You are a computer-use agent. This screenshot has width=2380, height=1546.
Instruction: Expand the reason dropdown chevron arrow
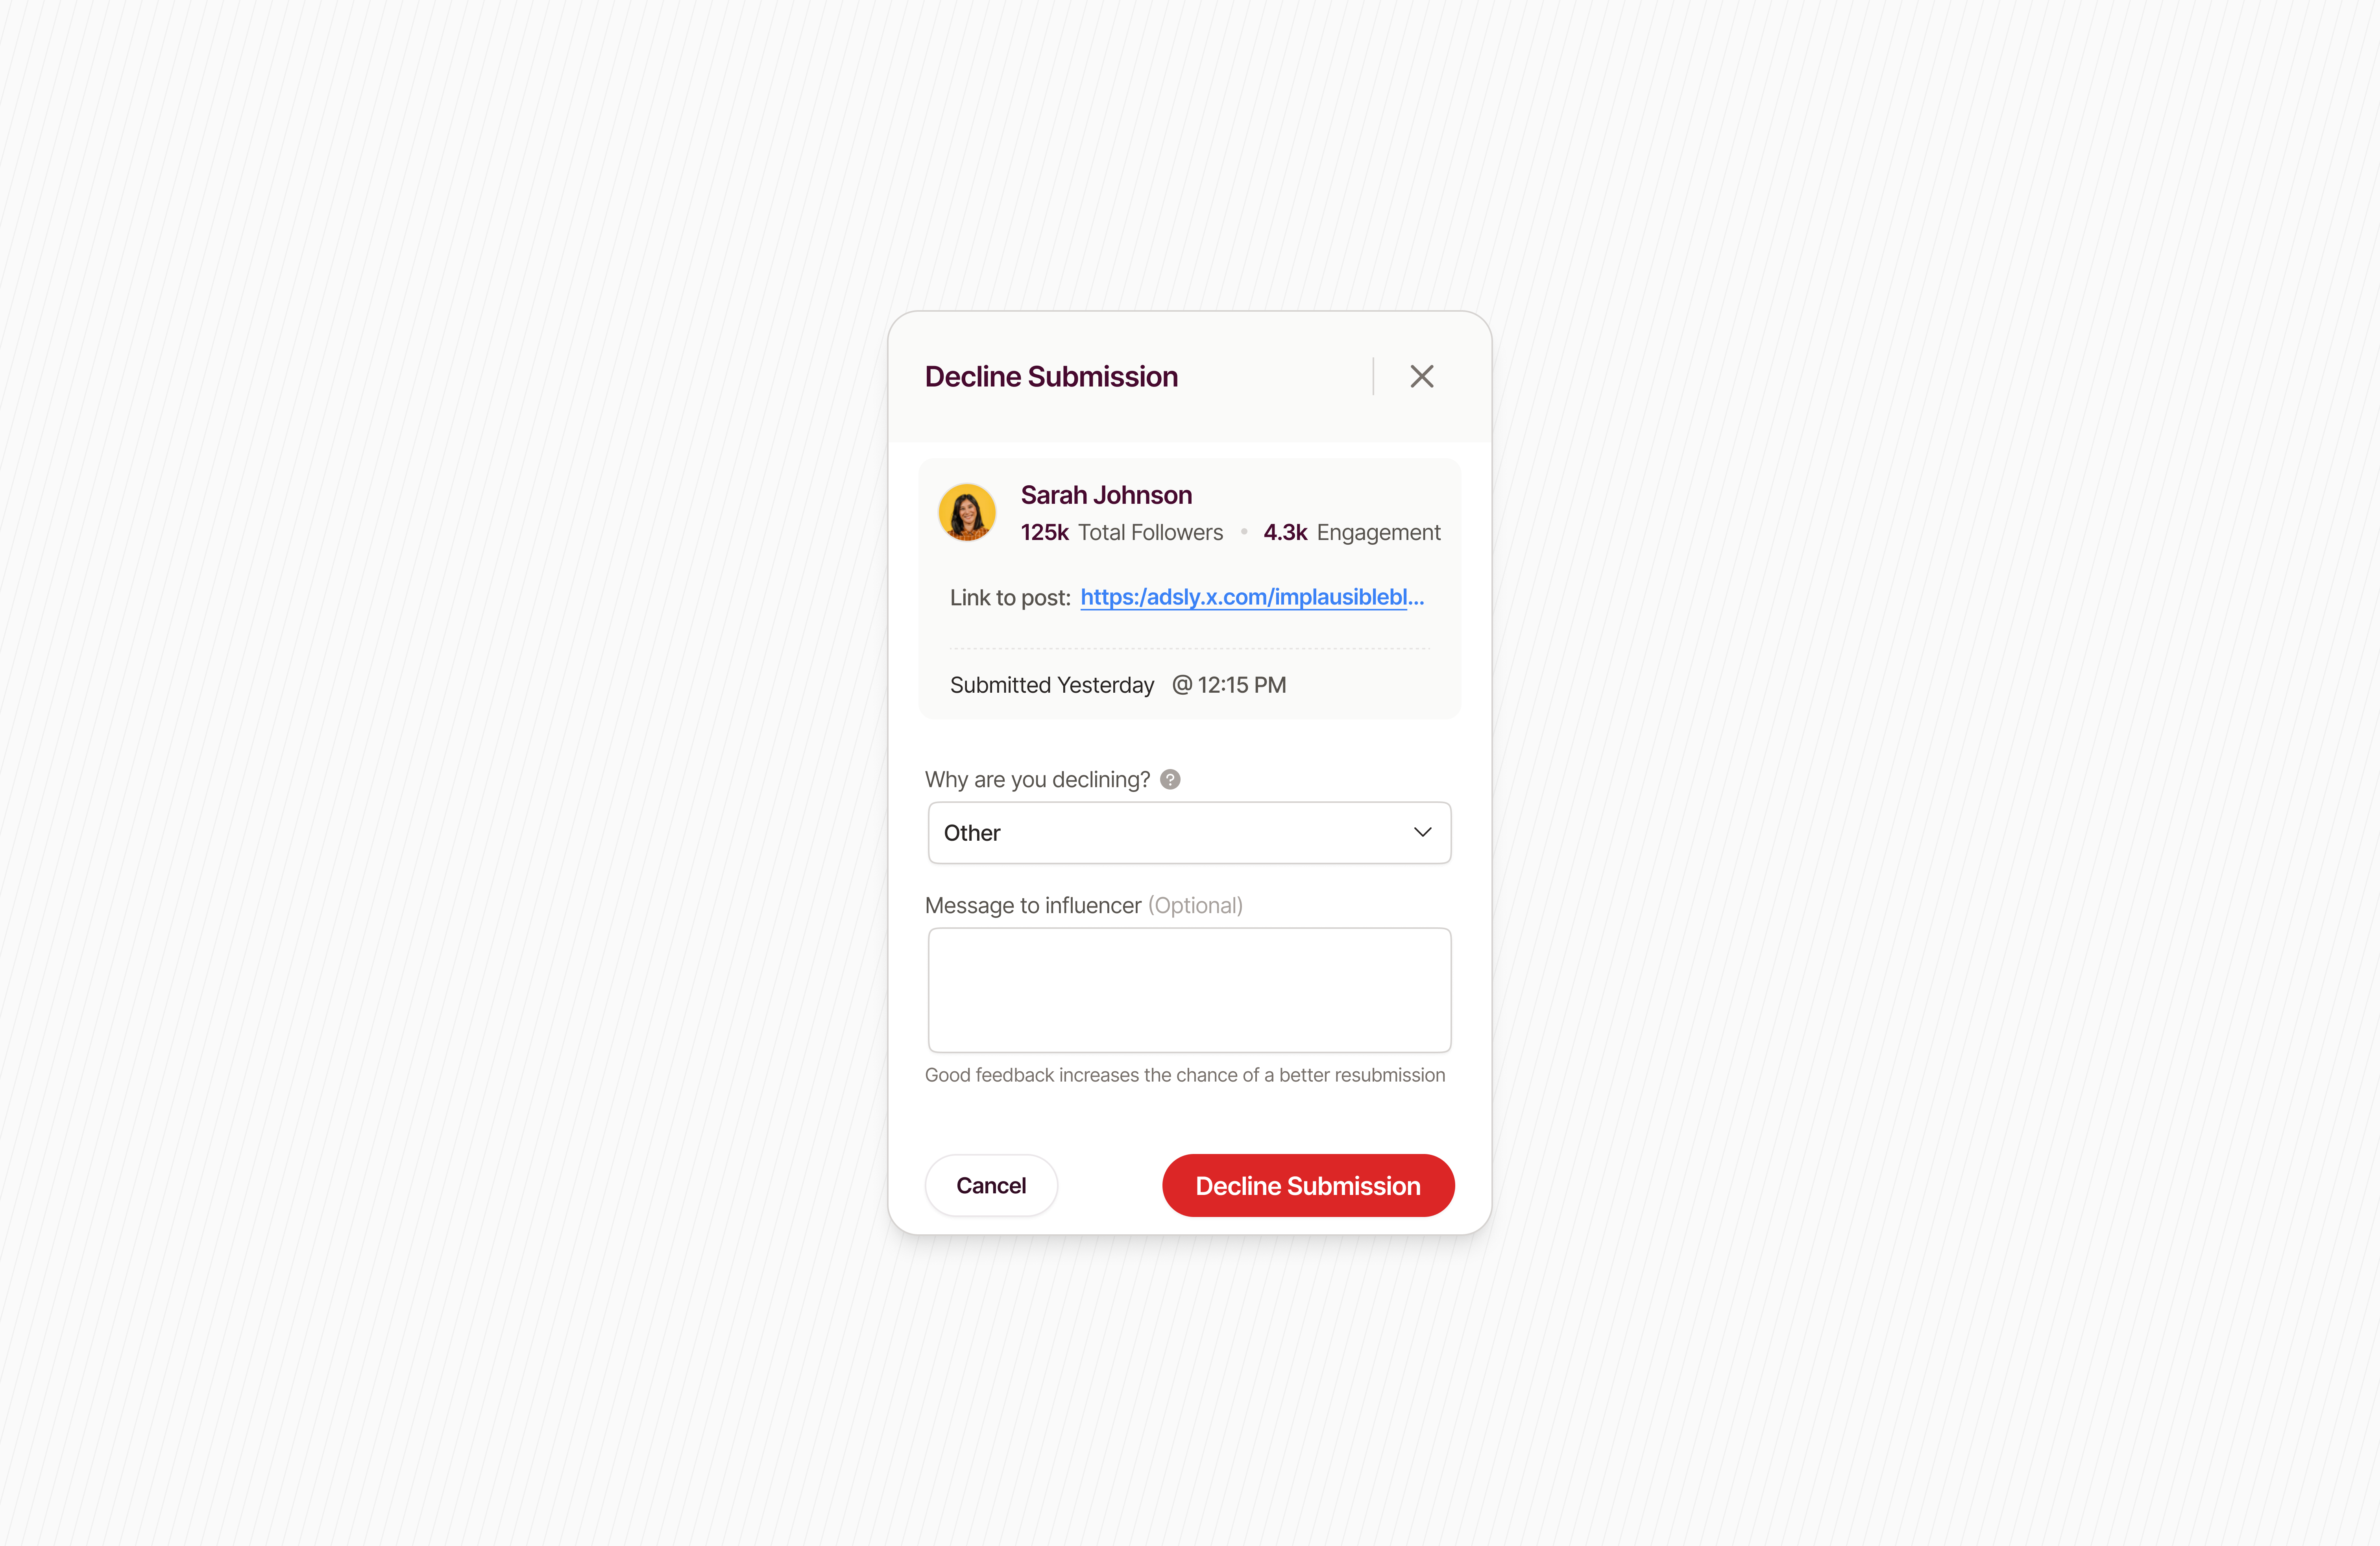point(1422,832)
